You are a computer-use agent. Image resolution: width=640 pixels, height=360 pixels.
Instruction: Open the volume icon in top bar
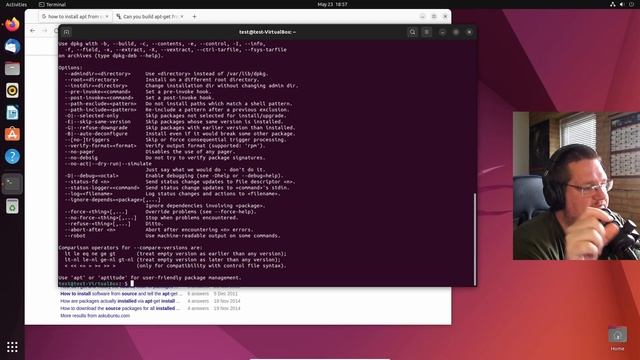pyautogui.click(x=622, y=4)
